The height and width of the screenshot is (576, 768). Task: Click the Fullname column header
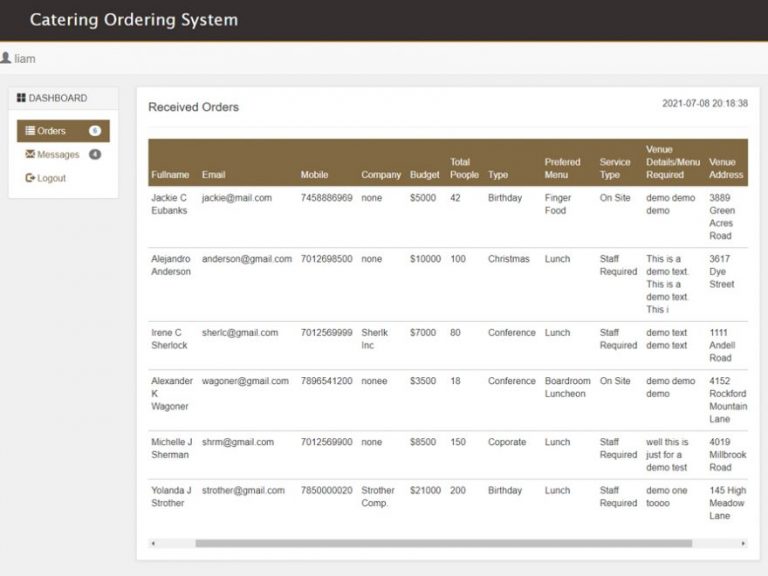pos(170,175)
